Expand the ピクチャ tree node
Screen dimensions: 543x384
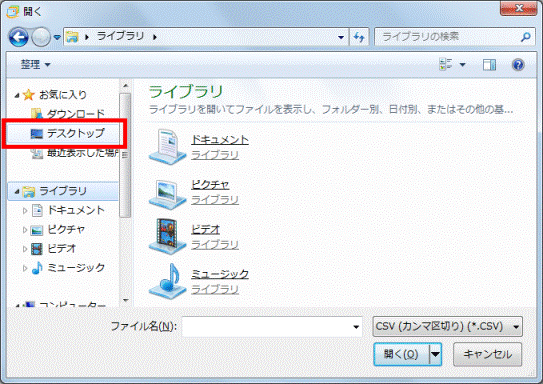(25, 230)
